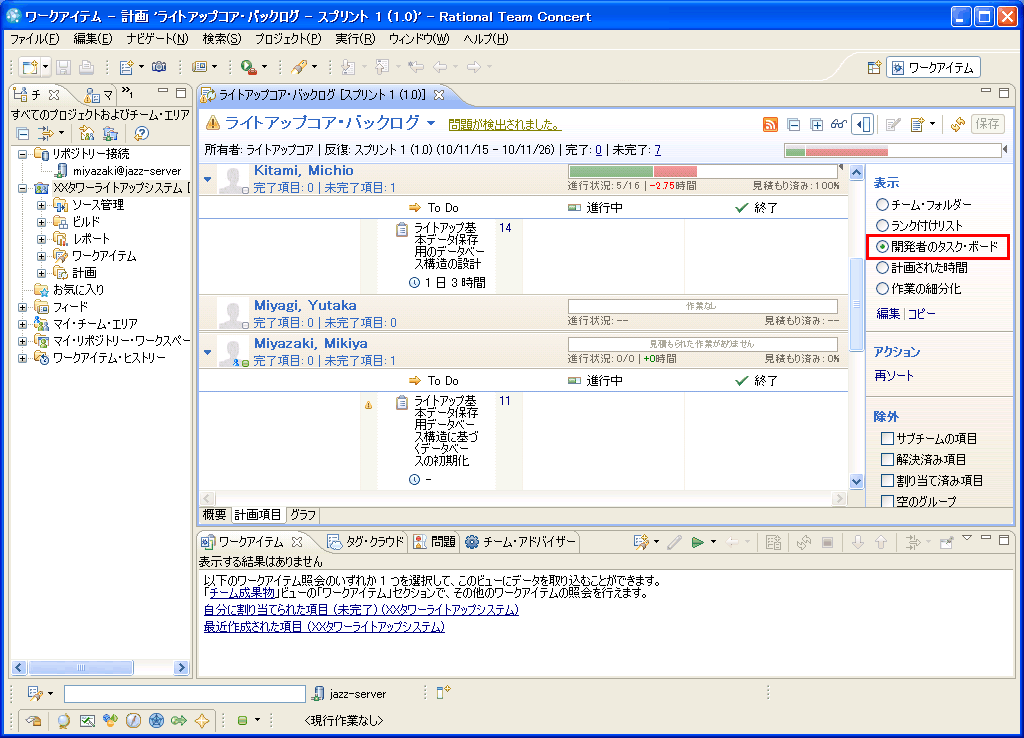This screenshot has height=738, width=1024.
Task: Click the overall plan progress bar at top right
Action: point(893,151)
